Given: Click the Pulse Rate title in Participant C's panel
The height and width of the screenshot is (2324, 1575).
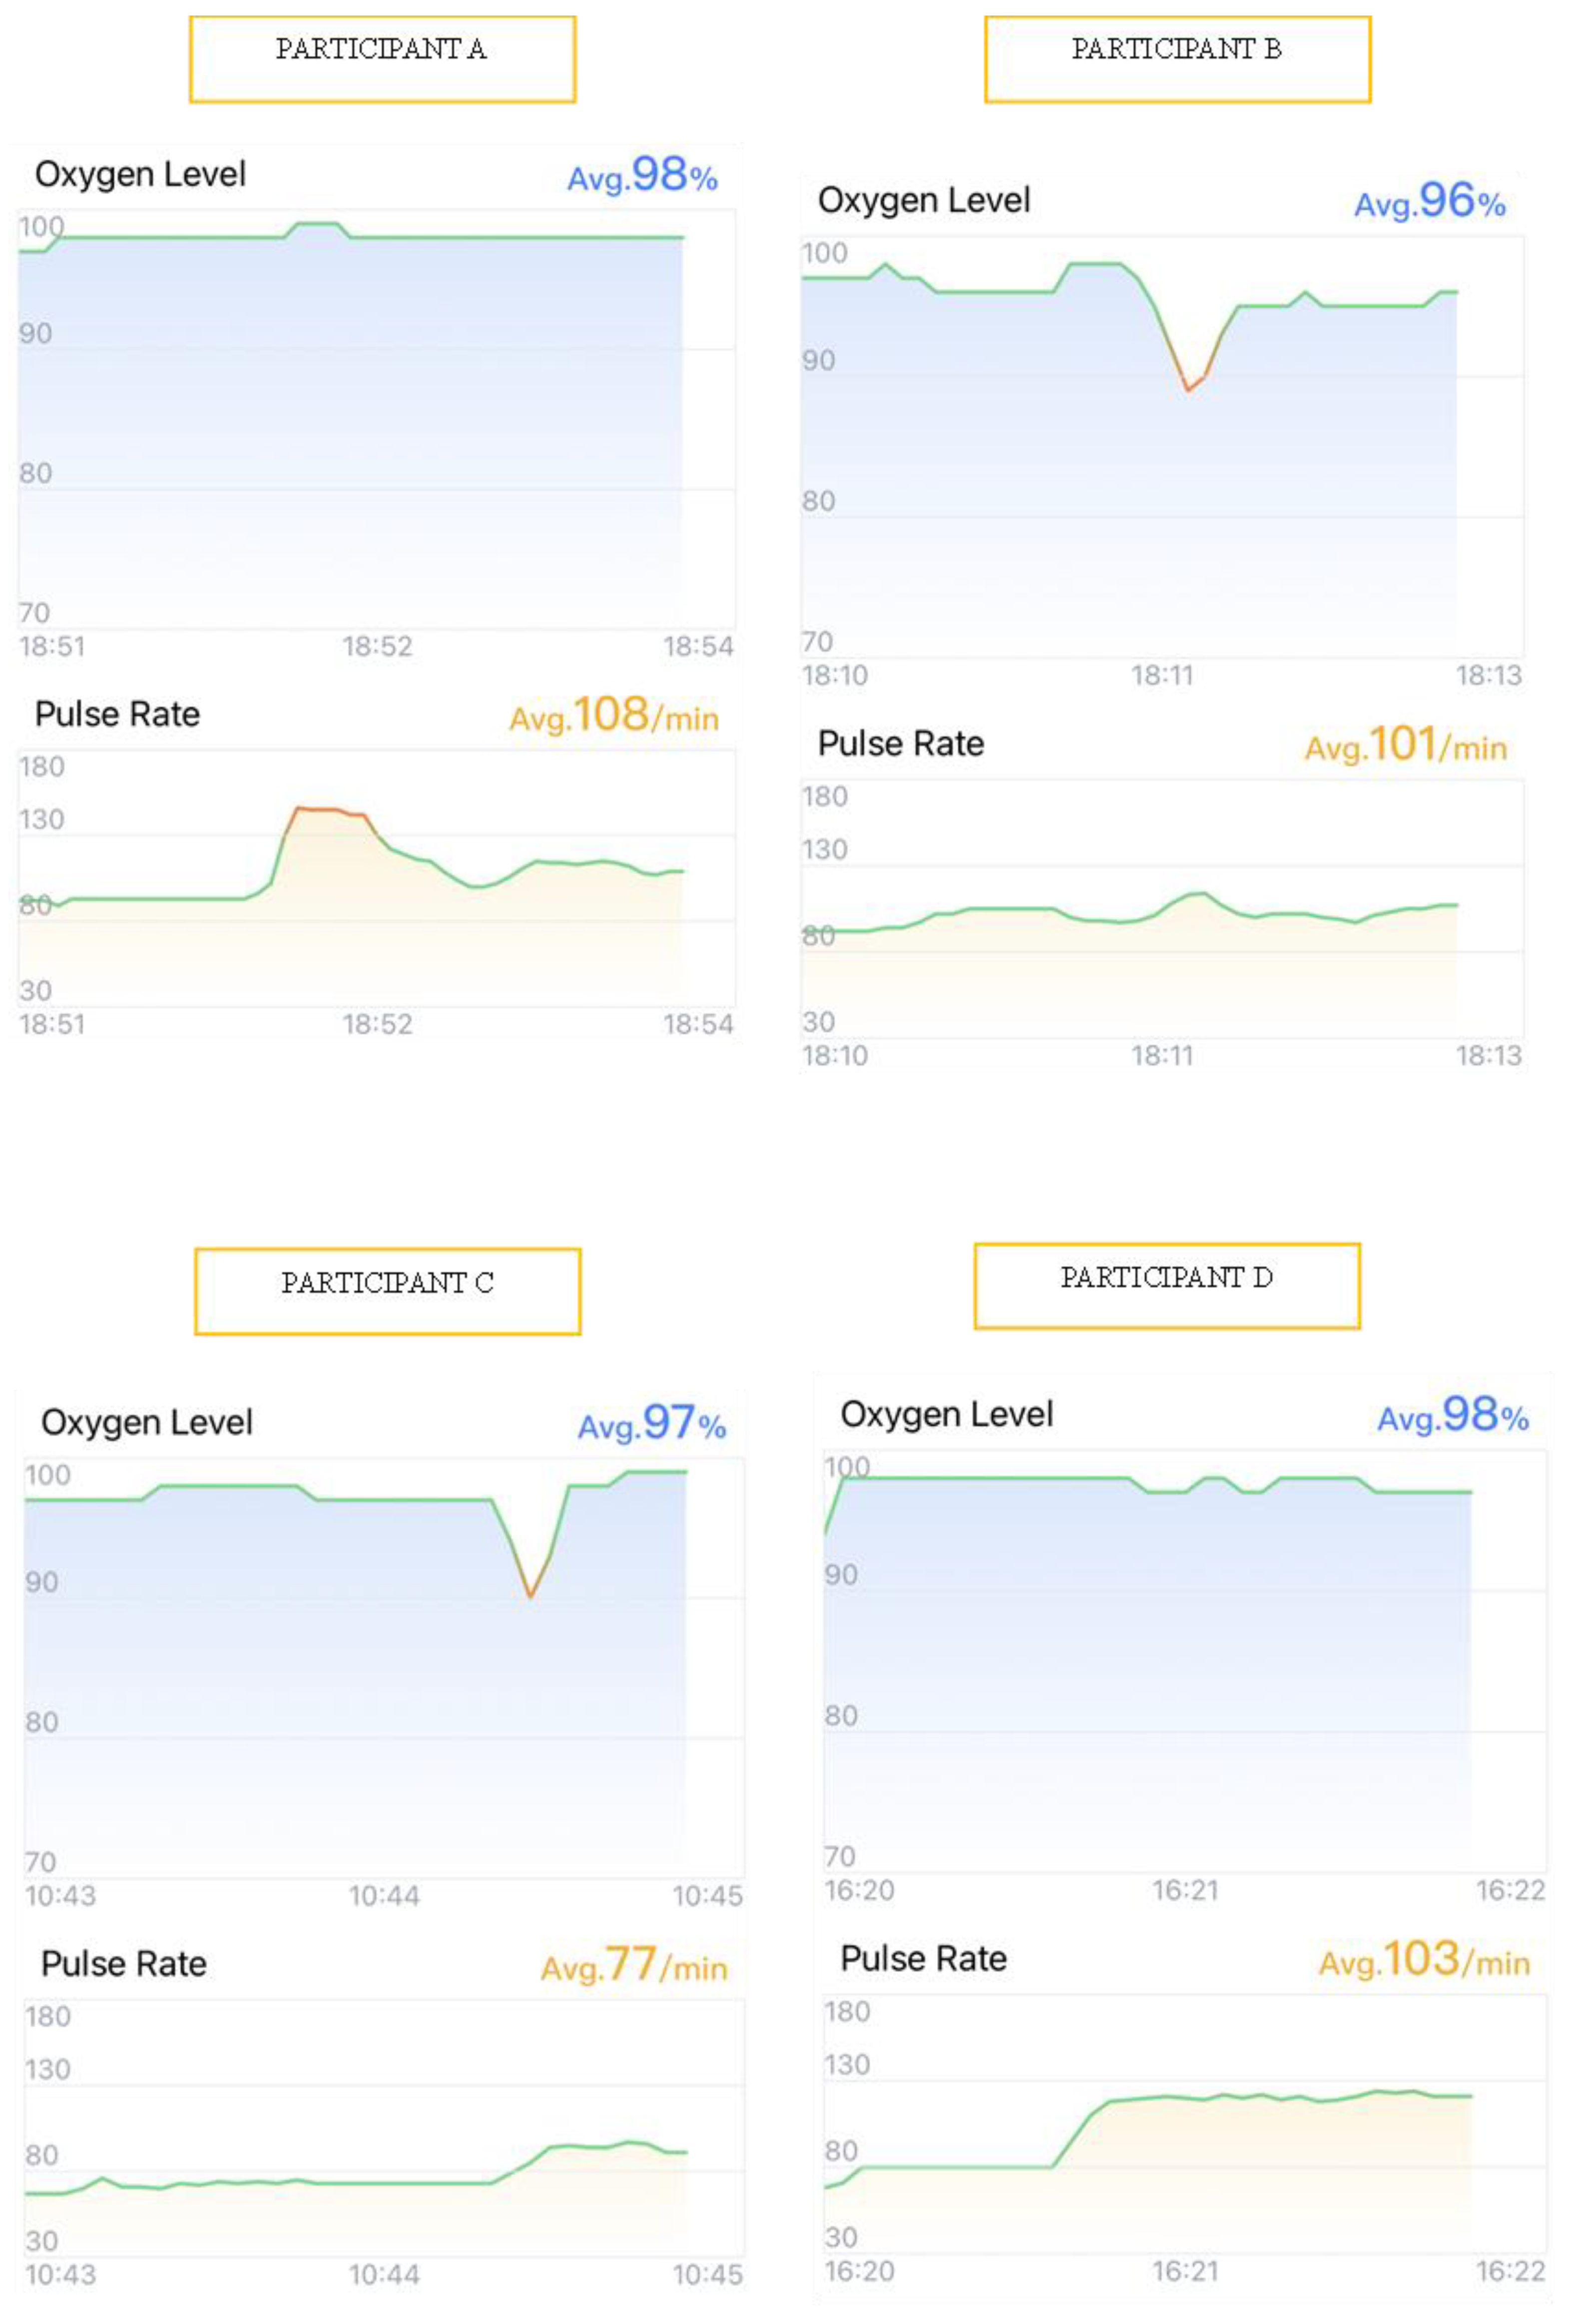Looking at the screenshot, I should [124, 1964].
